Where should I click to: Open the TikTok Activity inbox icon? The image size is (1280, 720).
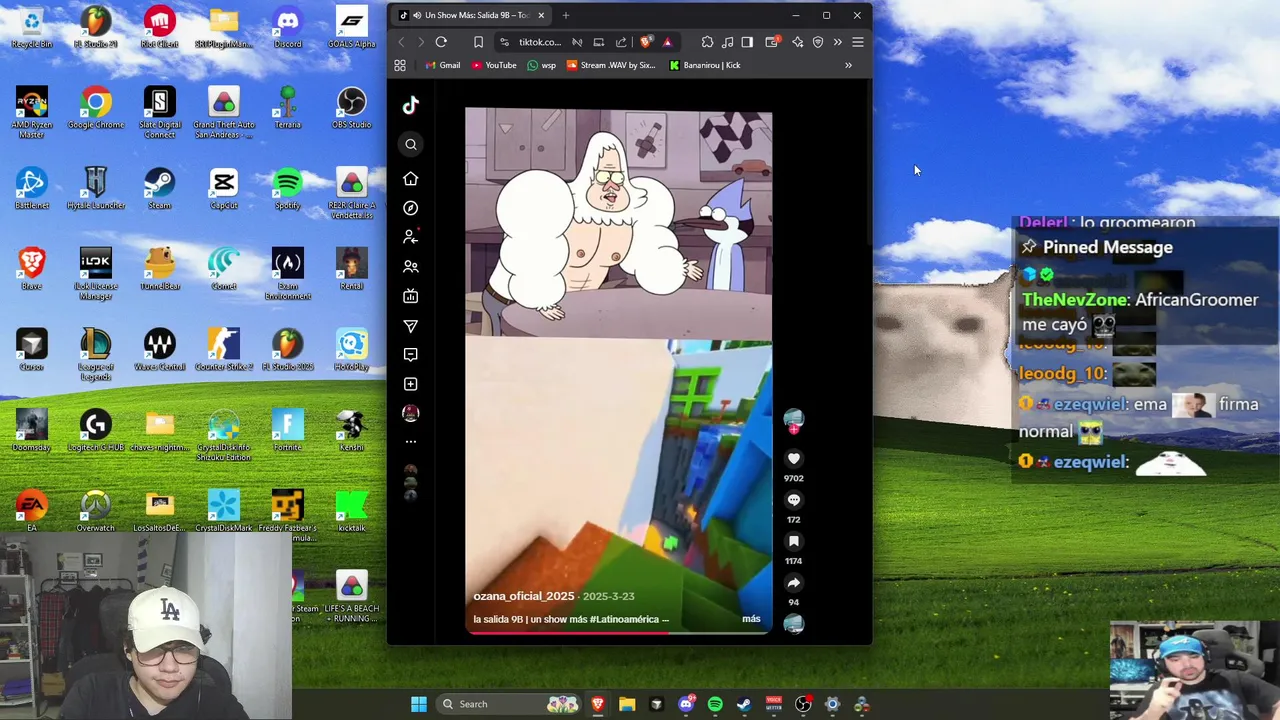[x=410, y=355]
